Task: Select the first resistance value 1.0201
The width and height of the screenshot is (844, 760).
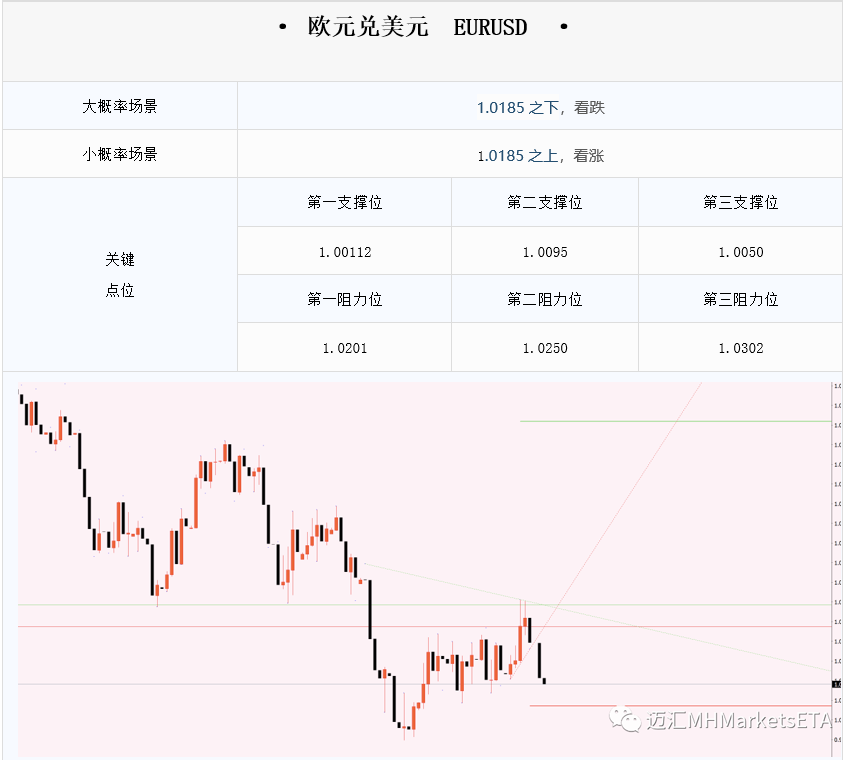Action: (x=345, y=348)
